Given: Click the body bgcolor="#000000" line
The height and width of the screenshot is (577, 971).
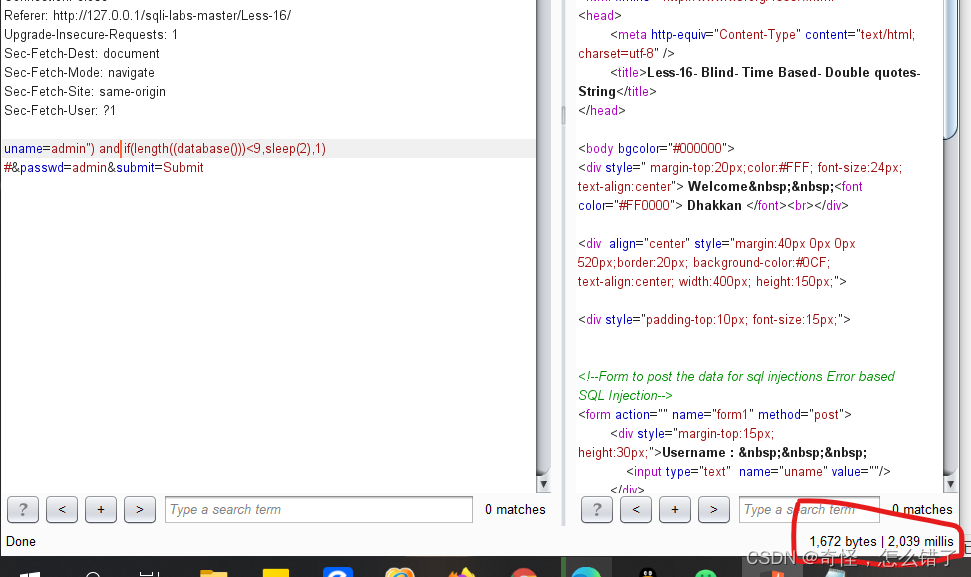Looking at the screenshot, I should pos(656,149).
